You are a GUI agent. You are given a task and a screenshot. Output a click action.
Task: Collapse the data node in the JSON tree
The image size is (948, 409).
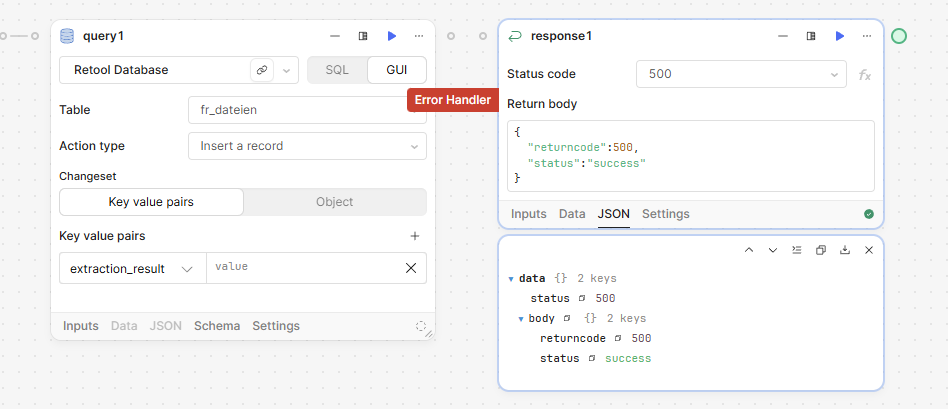(511, 279)
